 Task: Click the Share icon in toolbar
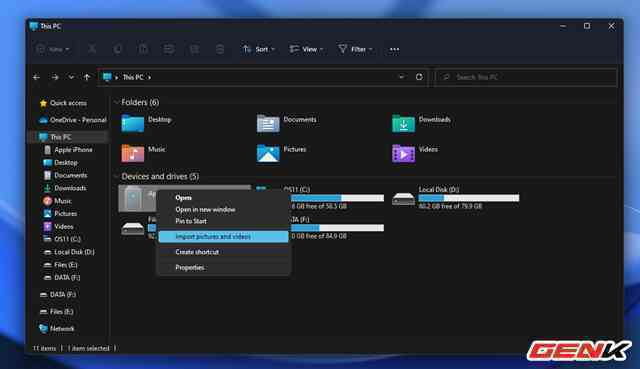[x=195, y=49]
